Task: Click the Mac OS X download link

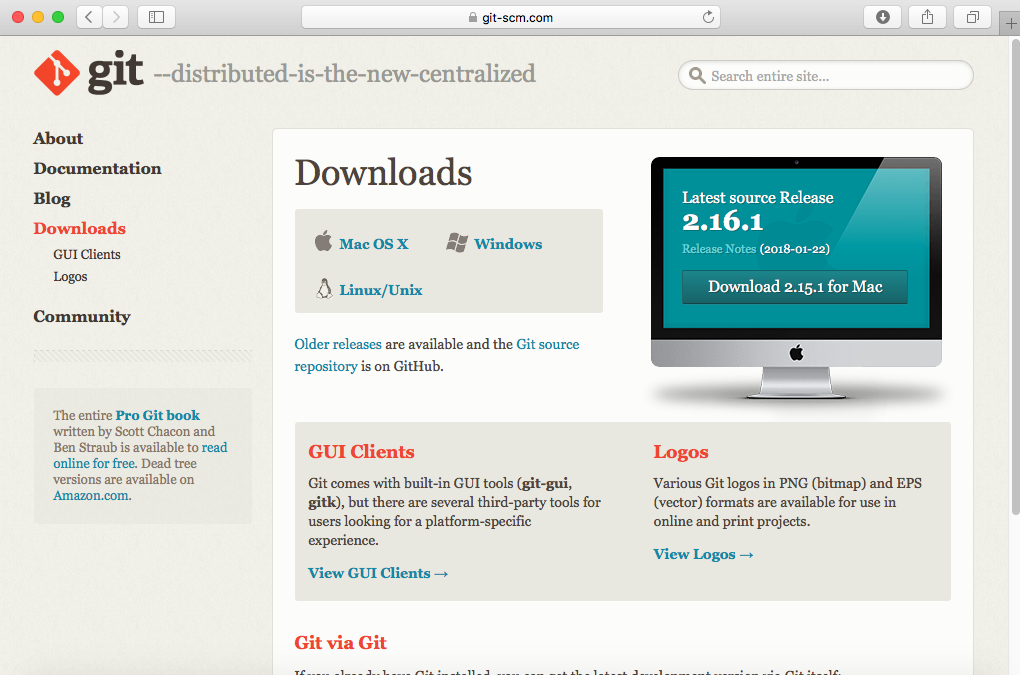Action: point(374,244)
